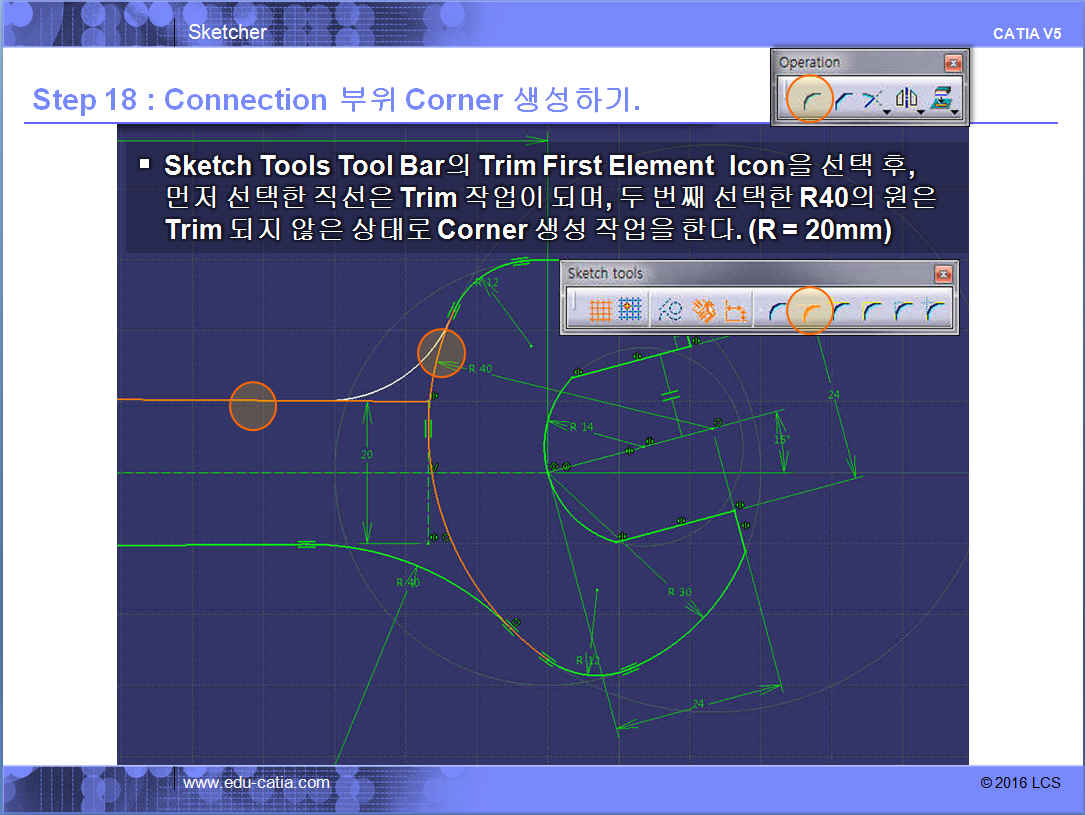Screen dimensions: 1085x815
Task: Choose the No Trim corner option
Action: click(x=842, y=311)
